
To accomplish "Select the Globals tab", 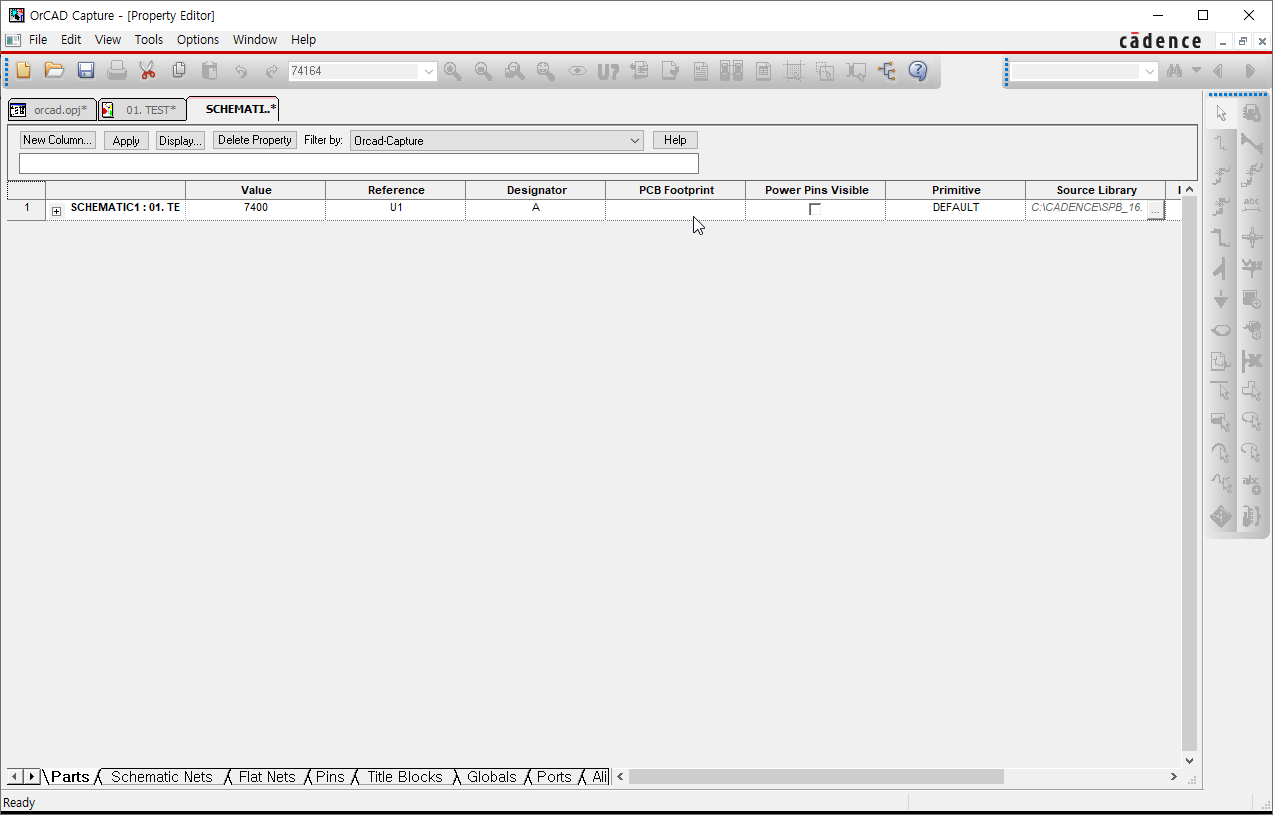I will (492, 777).
